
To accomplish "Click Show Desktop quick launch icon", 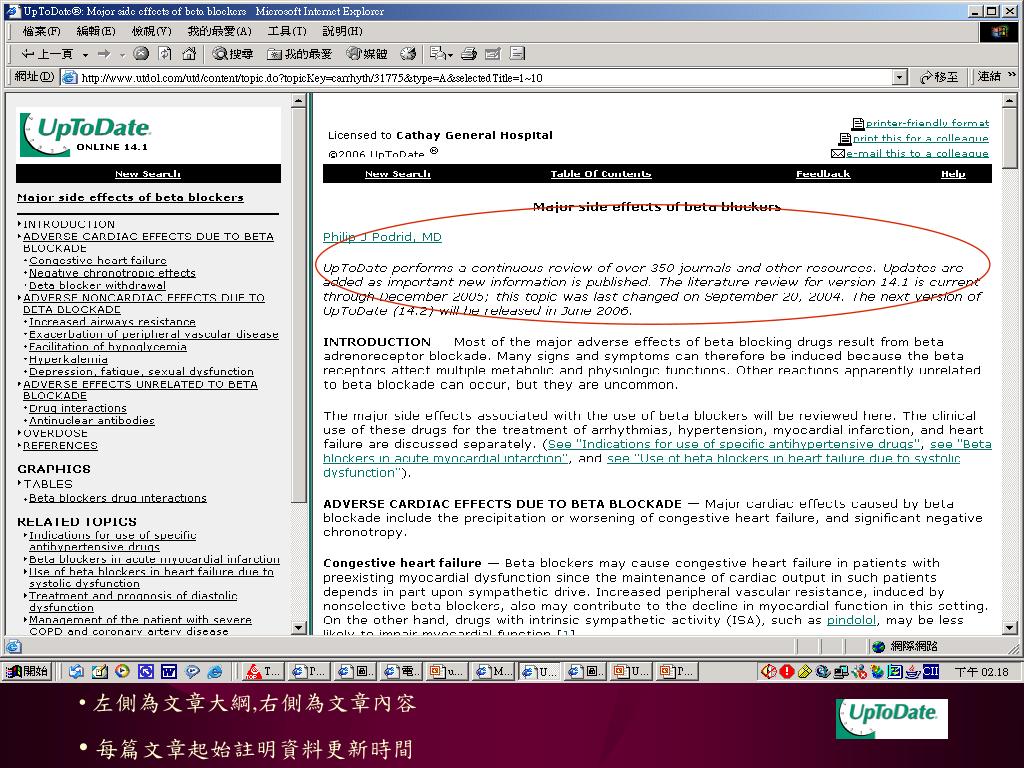I will tap(99, 671).
